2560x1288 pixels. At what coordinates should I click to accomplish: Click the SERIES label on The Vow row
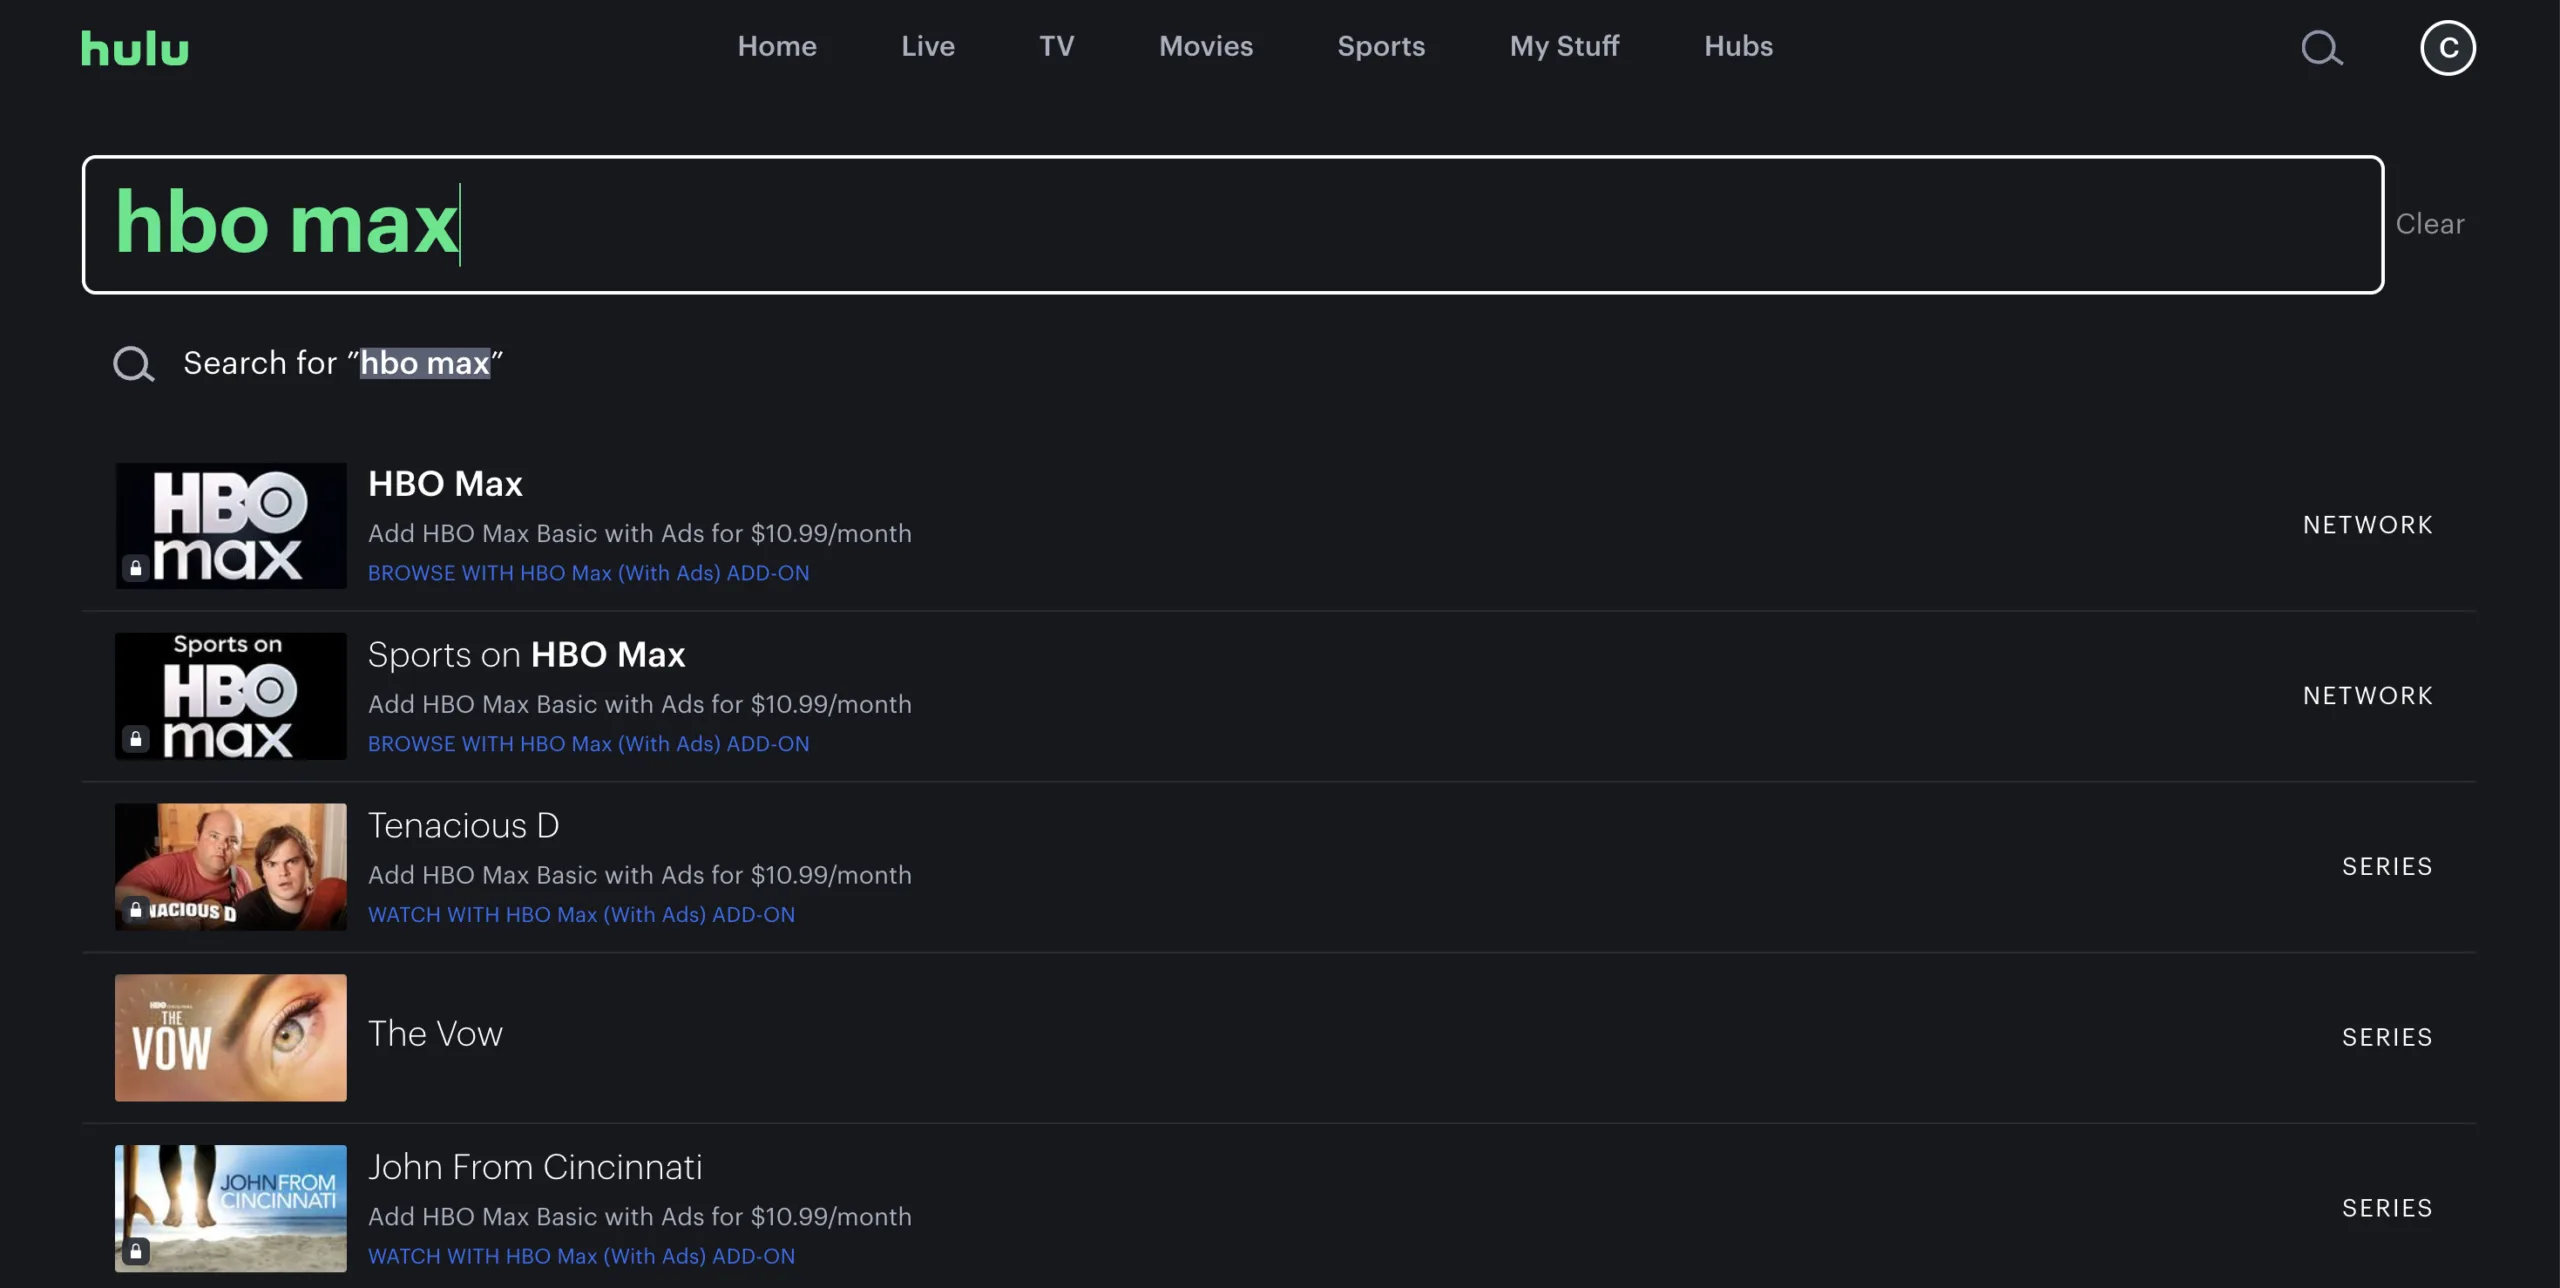[2387, 1038]
